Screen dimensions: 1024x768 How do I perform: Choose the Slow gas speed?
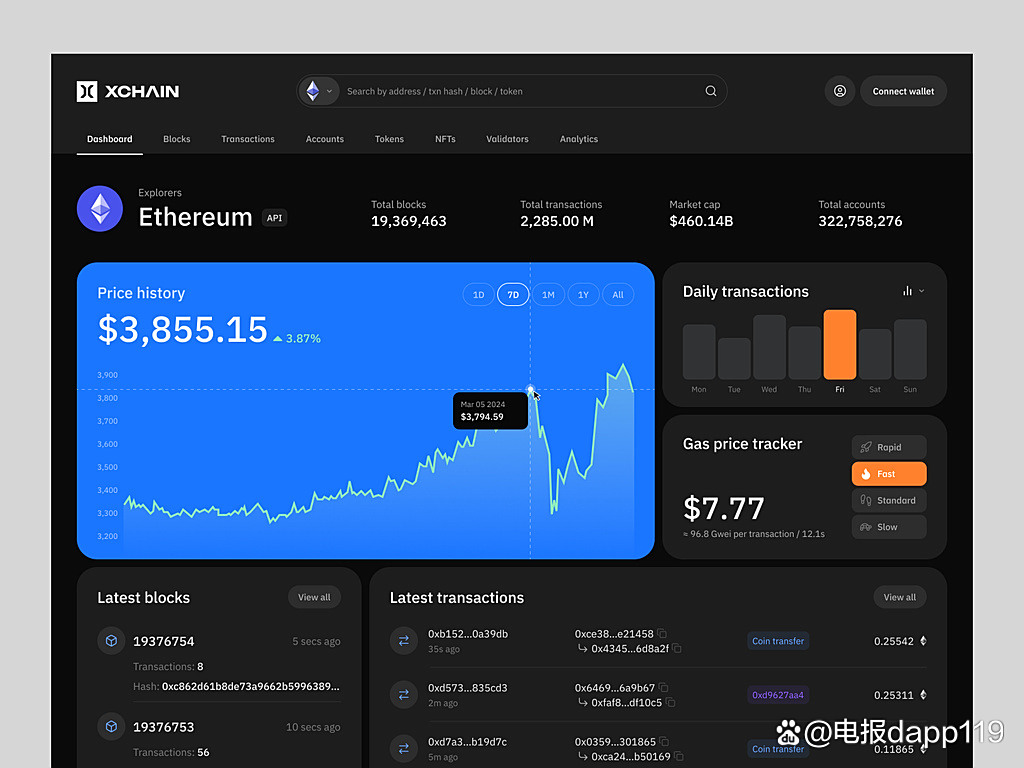[889, 527]
